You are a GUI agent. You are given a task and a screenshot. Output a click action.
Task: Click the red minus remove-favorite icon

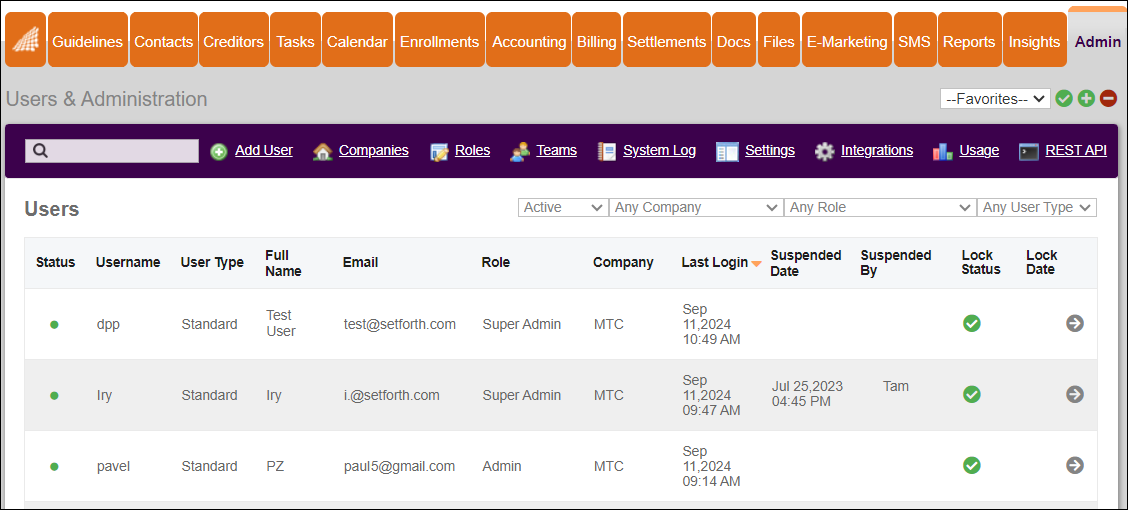click(x=1109, y=99)
